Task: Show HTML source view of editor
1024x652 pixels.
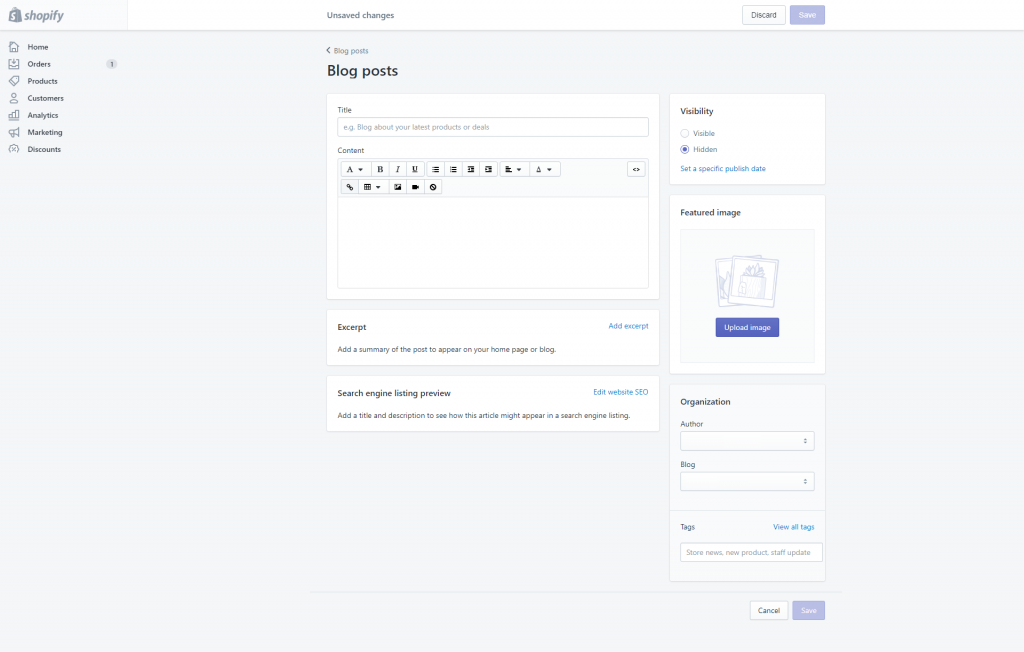Action: pos(636,170)
